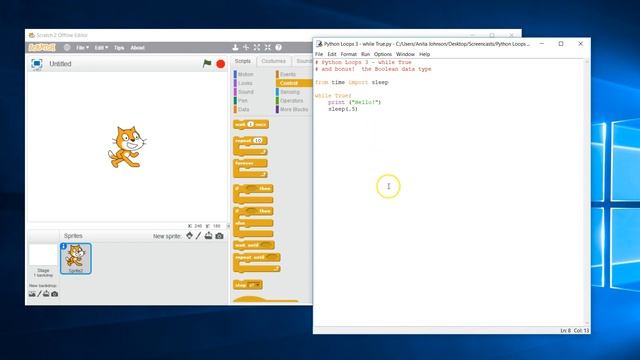The height and width of the screenshot is (360, 640).
Task: Open the File dropdown in Scratch menu
Action: [82, 48]
